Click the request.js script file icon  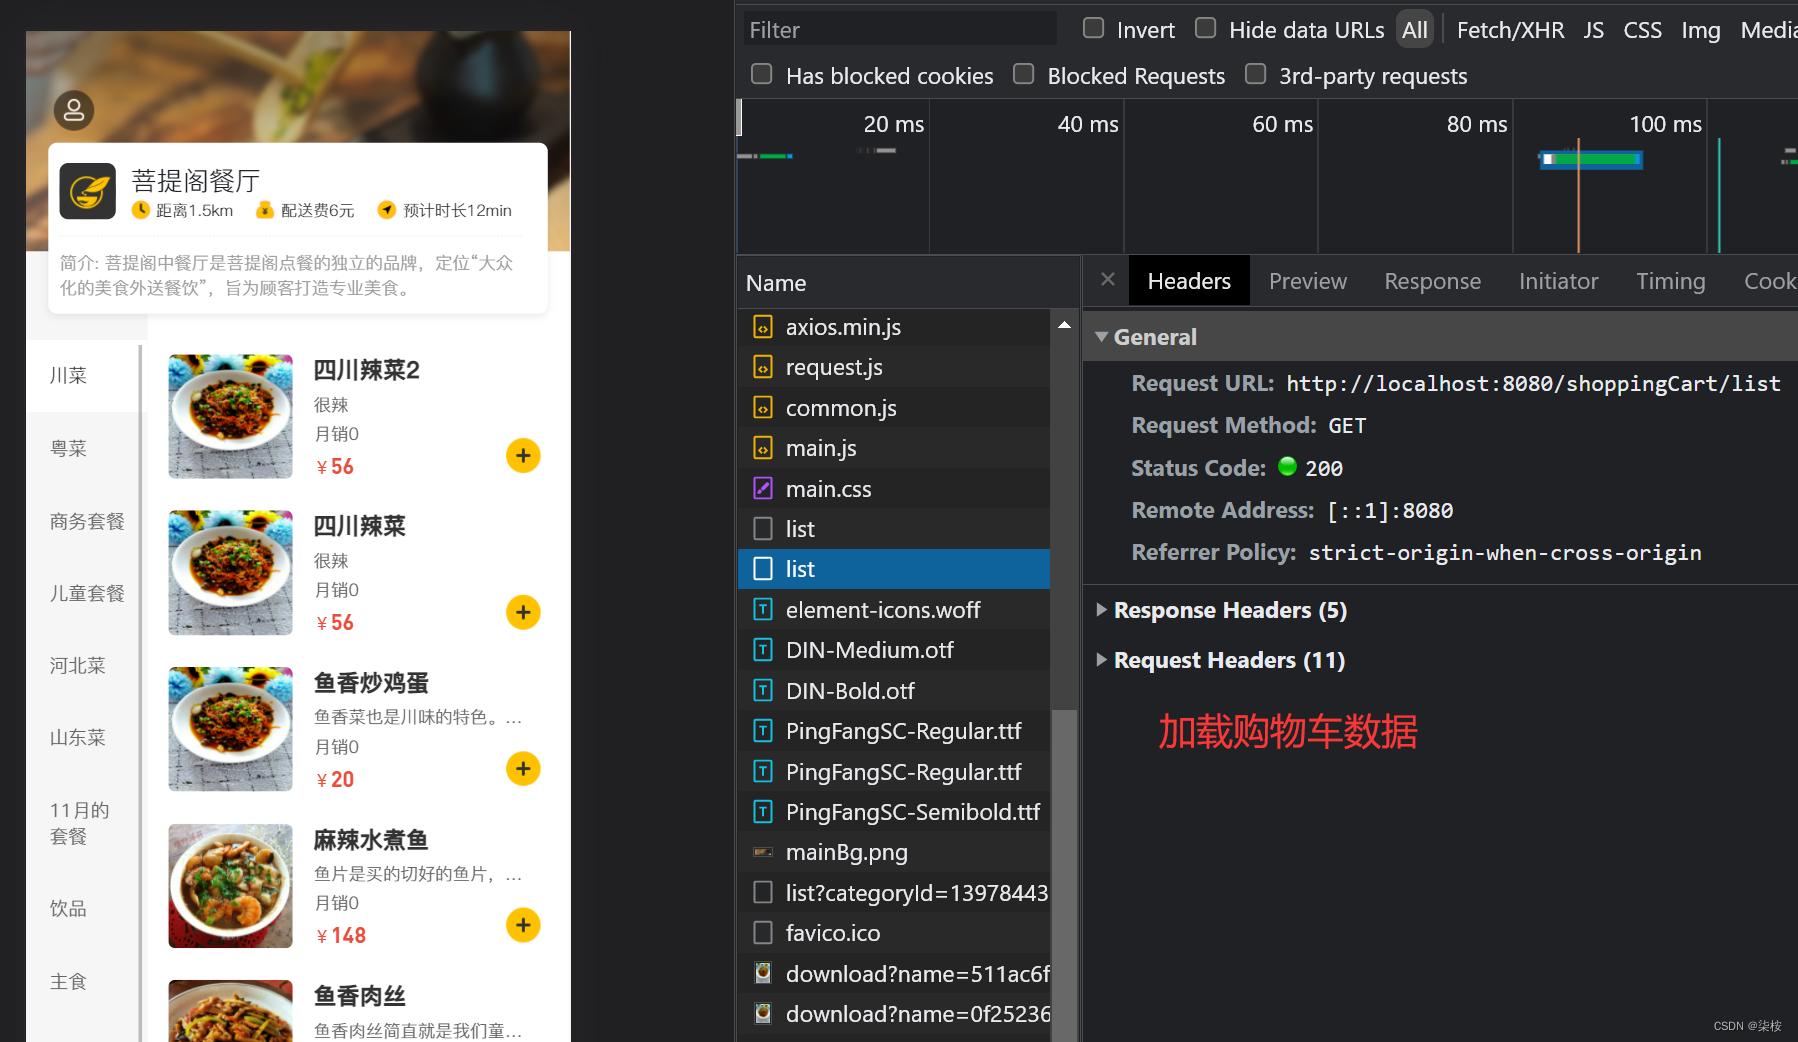(x=763, y=367)
